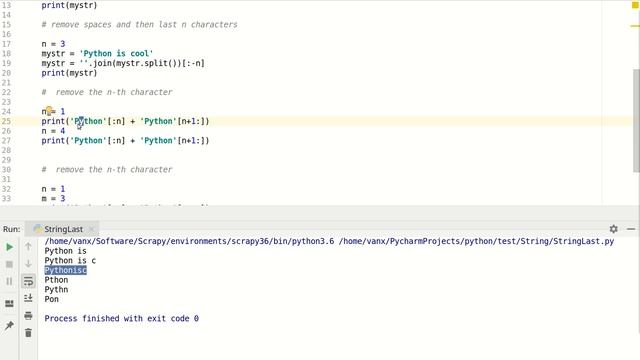Toggle soft-wrap in the run console
This screenshot has height=360, width=640.
point(28,281)
